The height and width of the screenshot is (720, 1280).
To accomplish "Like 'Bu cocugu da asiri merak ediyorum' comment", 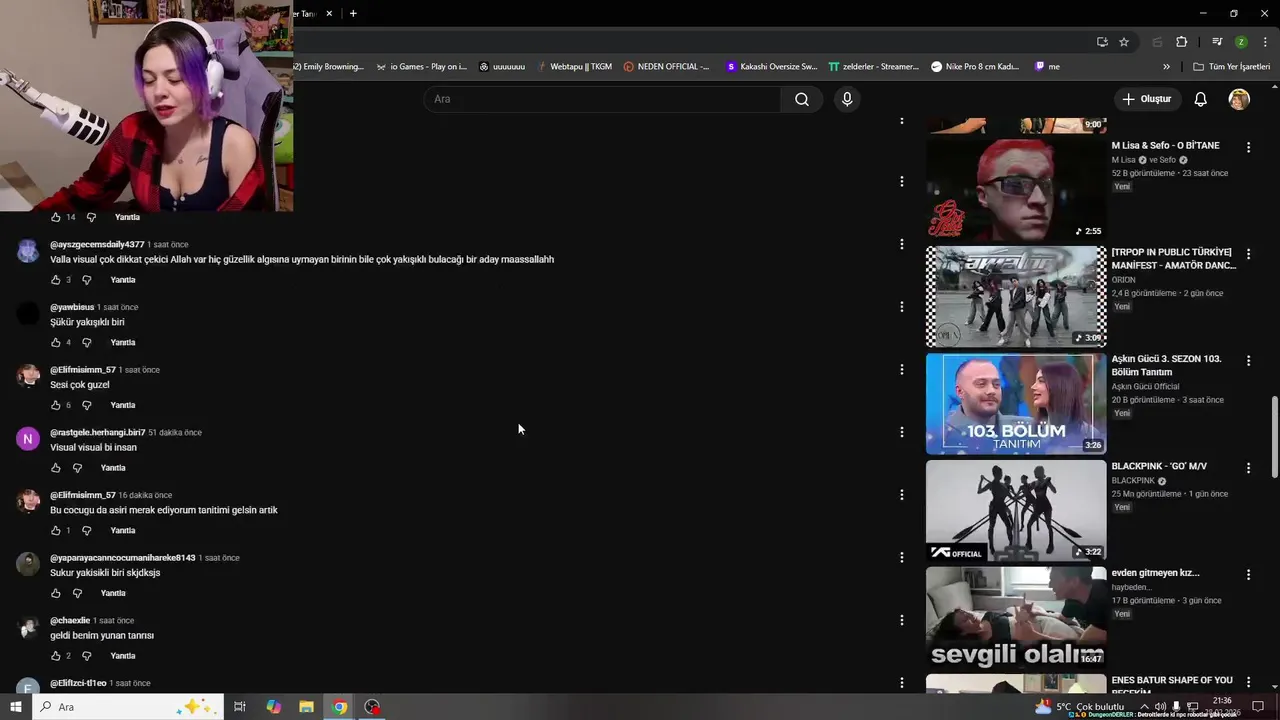I will 55,531.
